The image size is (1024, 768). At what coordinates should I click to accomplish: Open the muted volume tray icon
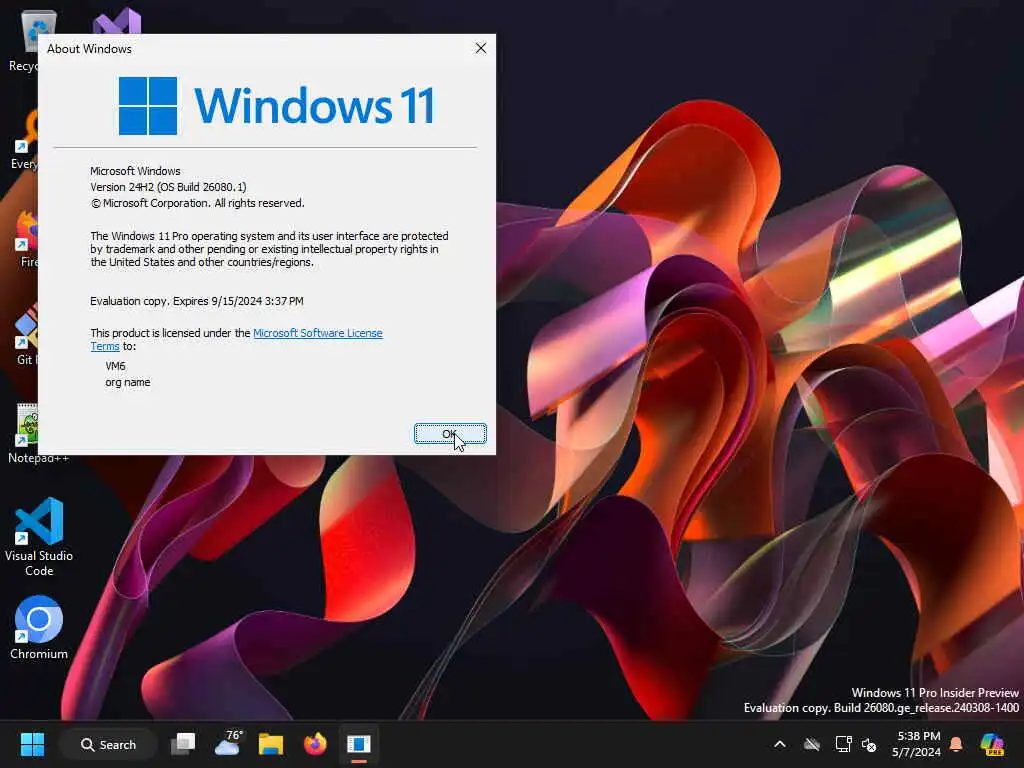click(x=869, y=744)
